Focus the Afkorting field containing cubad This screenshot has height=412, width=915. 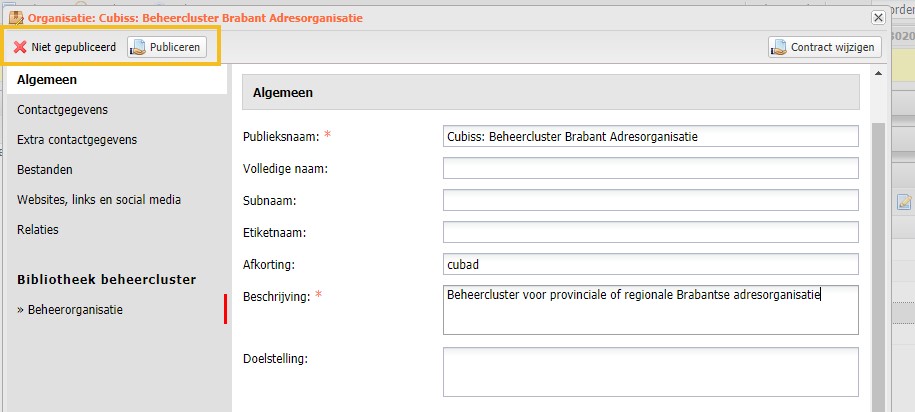[x=651, y=264]
